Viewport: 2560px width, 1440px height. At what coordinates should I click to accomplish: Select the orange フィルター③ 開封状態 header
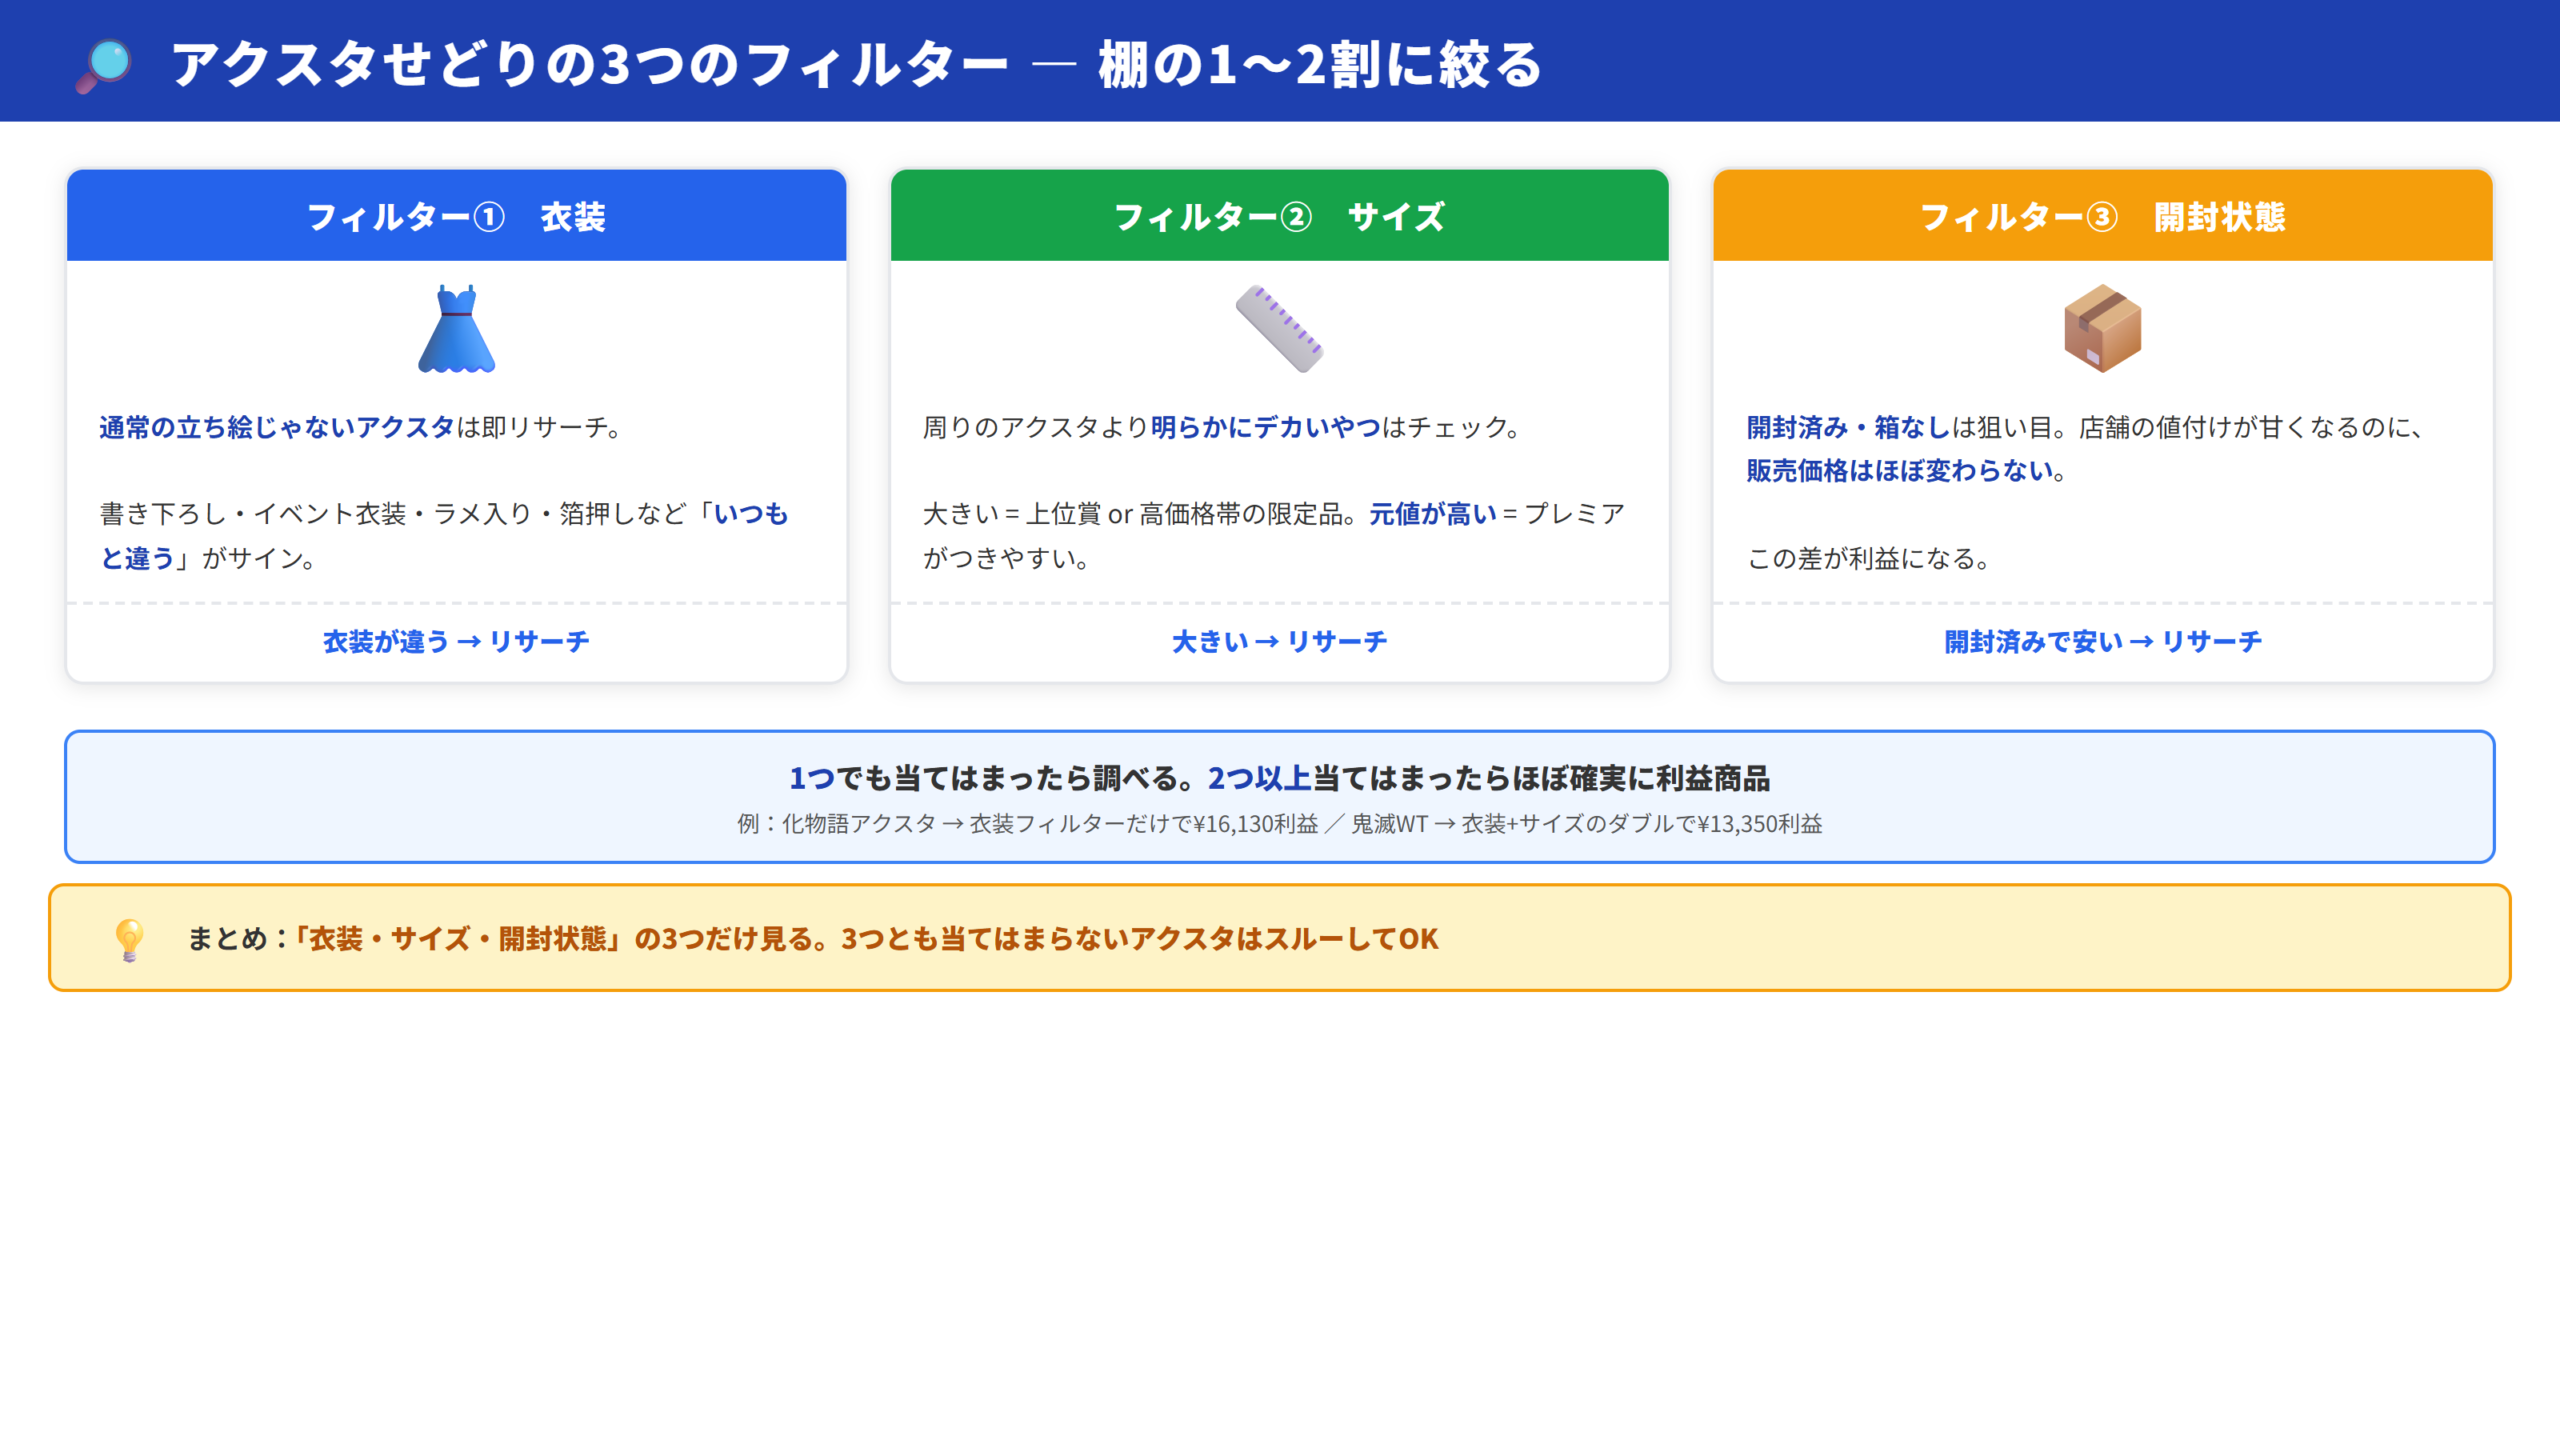pyautogui.click(x=2103, y=216)
